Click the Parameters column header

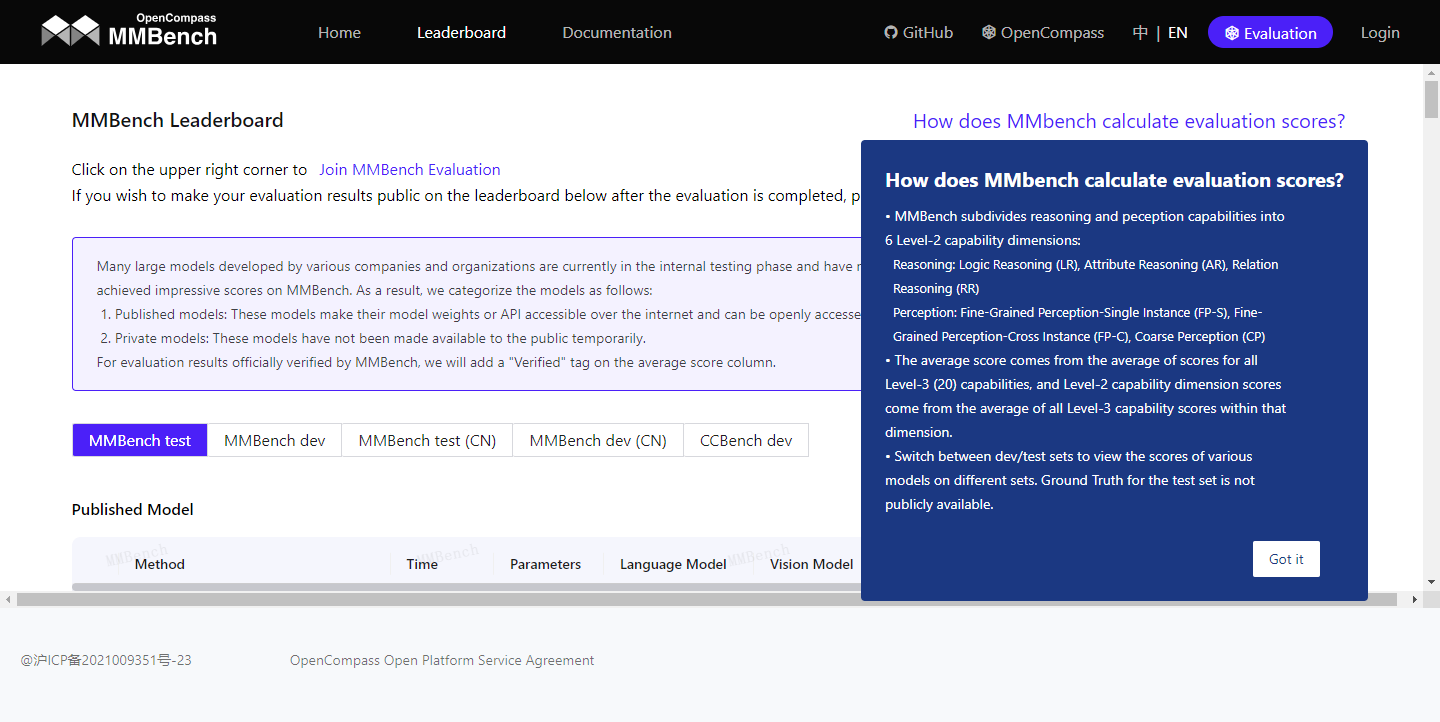(x=545, y=564)
